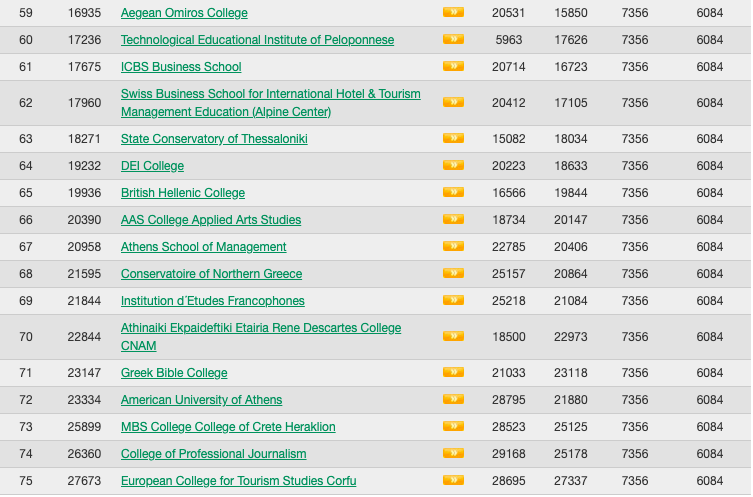Click orange details arrow for Athens School of Management
Screen dimensions: 753x497
point(453,246)
